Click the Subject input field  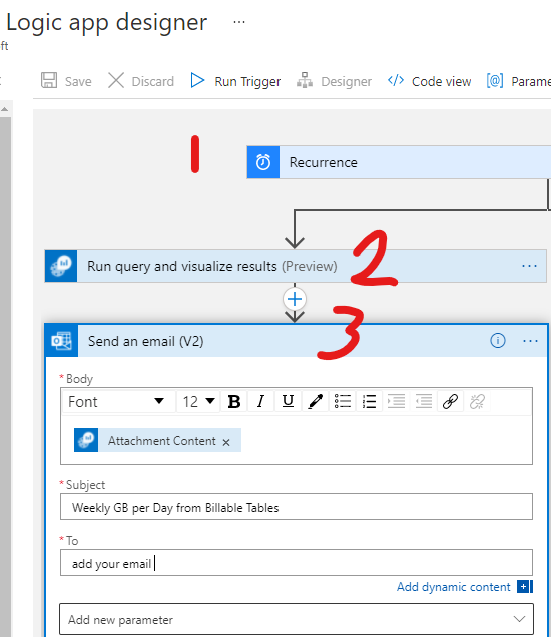(296, 507)
